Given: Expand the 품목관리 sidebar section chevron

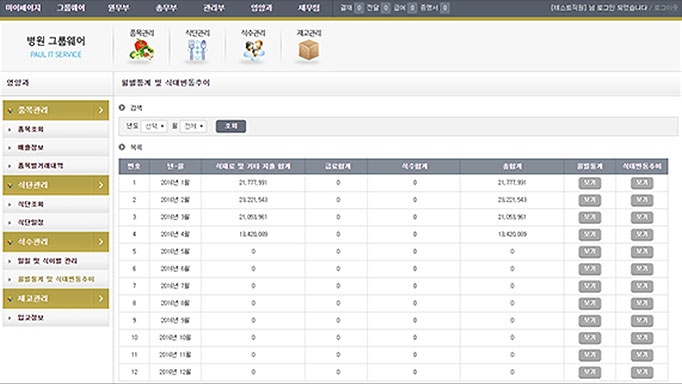Looking at the screenshot, I should (101, 110).
